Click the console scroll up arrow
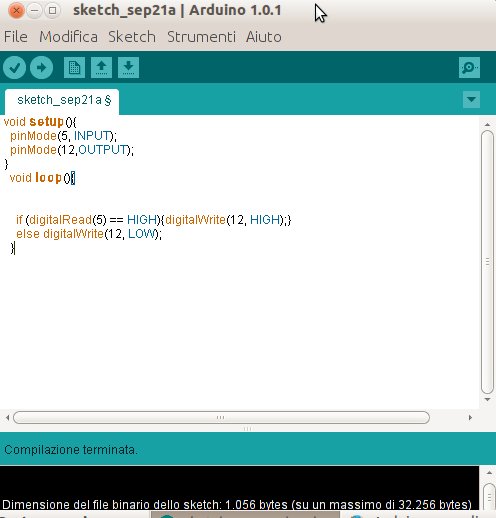Image resolution: width=496 pixels, height=518 pixels. point(489,473)
